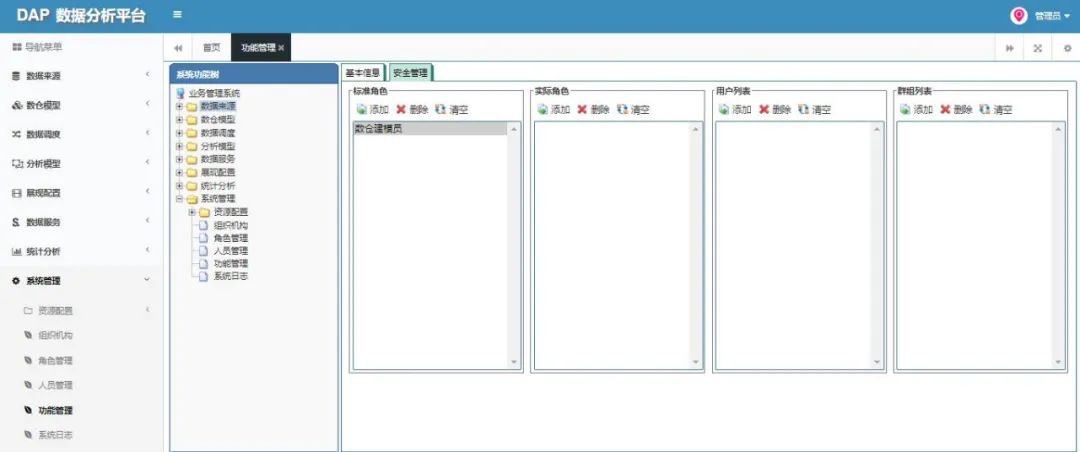The height and width of the screenshot is (452, 1080).
Task: Click 清空 in the 实际角色 group
Action: click(633, 110)
